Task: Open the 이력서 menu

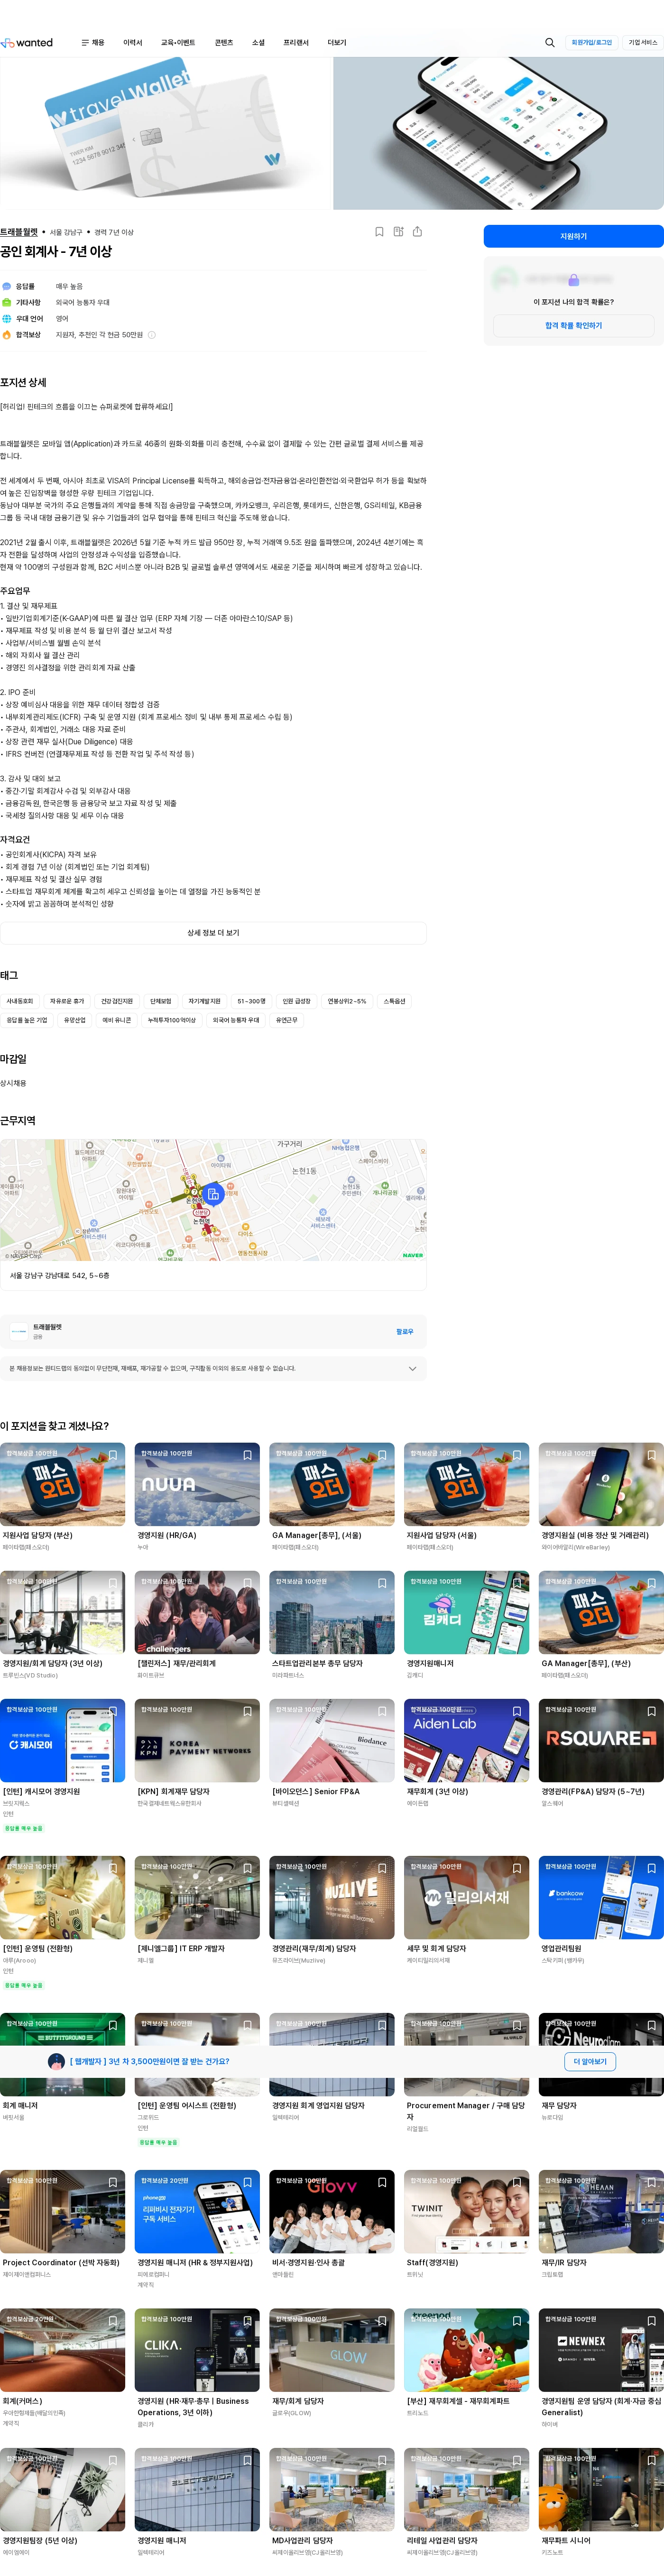Action: (133, 43)
